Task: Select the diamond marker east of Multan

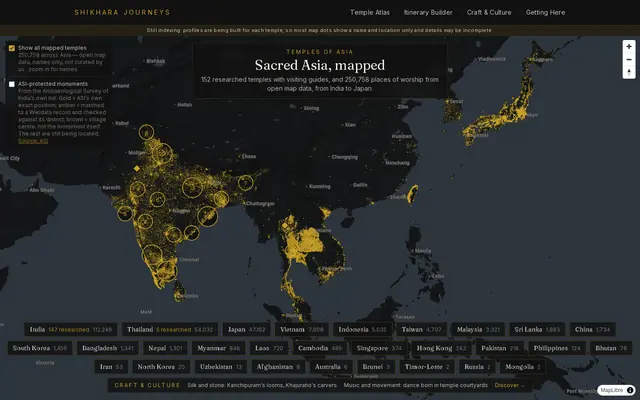Action: [x=137, y=168]
